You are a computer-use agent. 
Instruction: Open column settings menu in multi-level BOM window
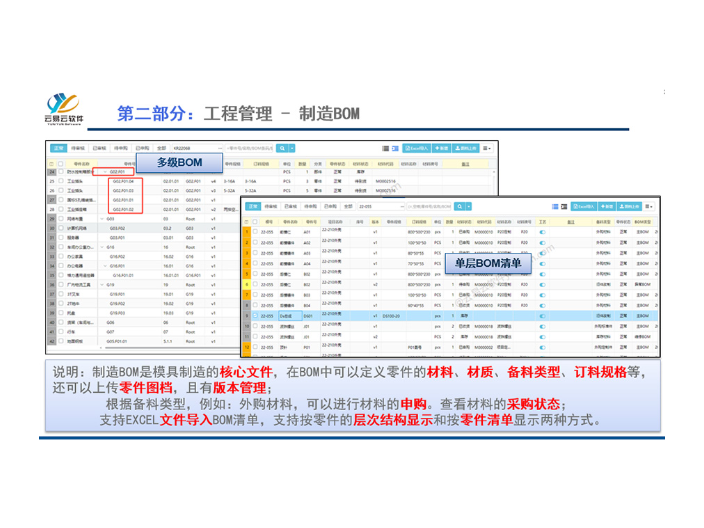[487, 148]
